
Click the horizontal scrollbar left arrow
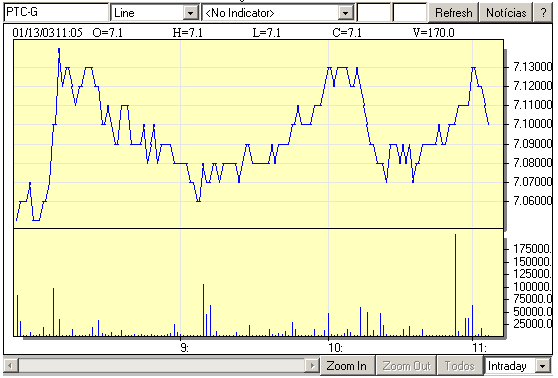pos(10,366)
